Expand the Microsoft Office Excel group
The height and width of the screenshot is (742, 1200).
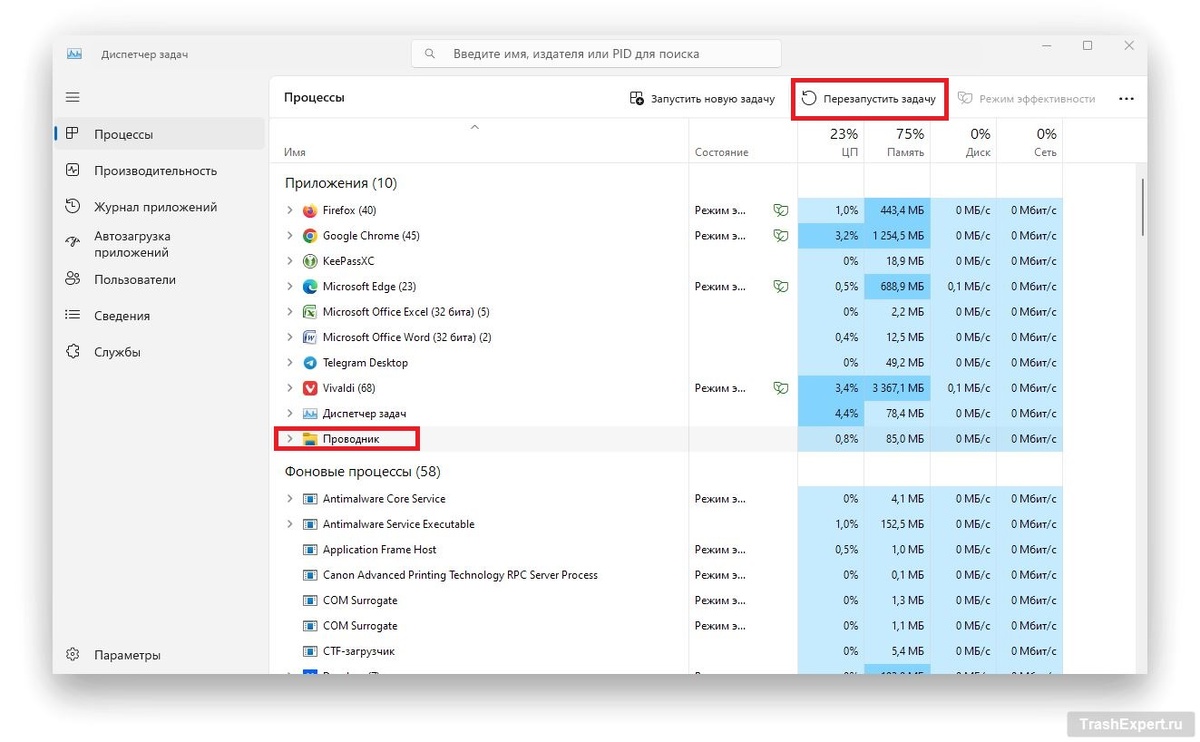point(290,312)
